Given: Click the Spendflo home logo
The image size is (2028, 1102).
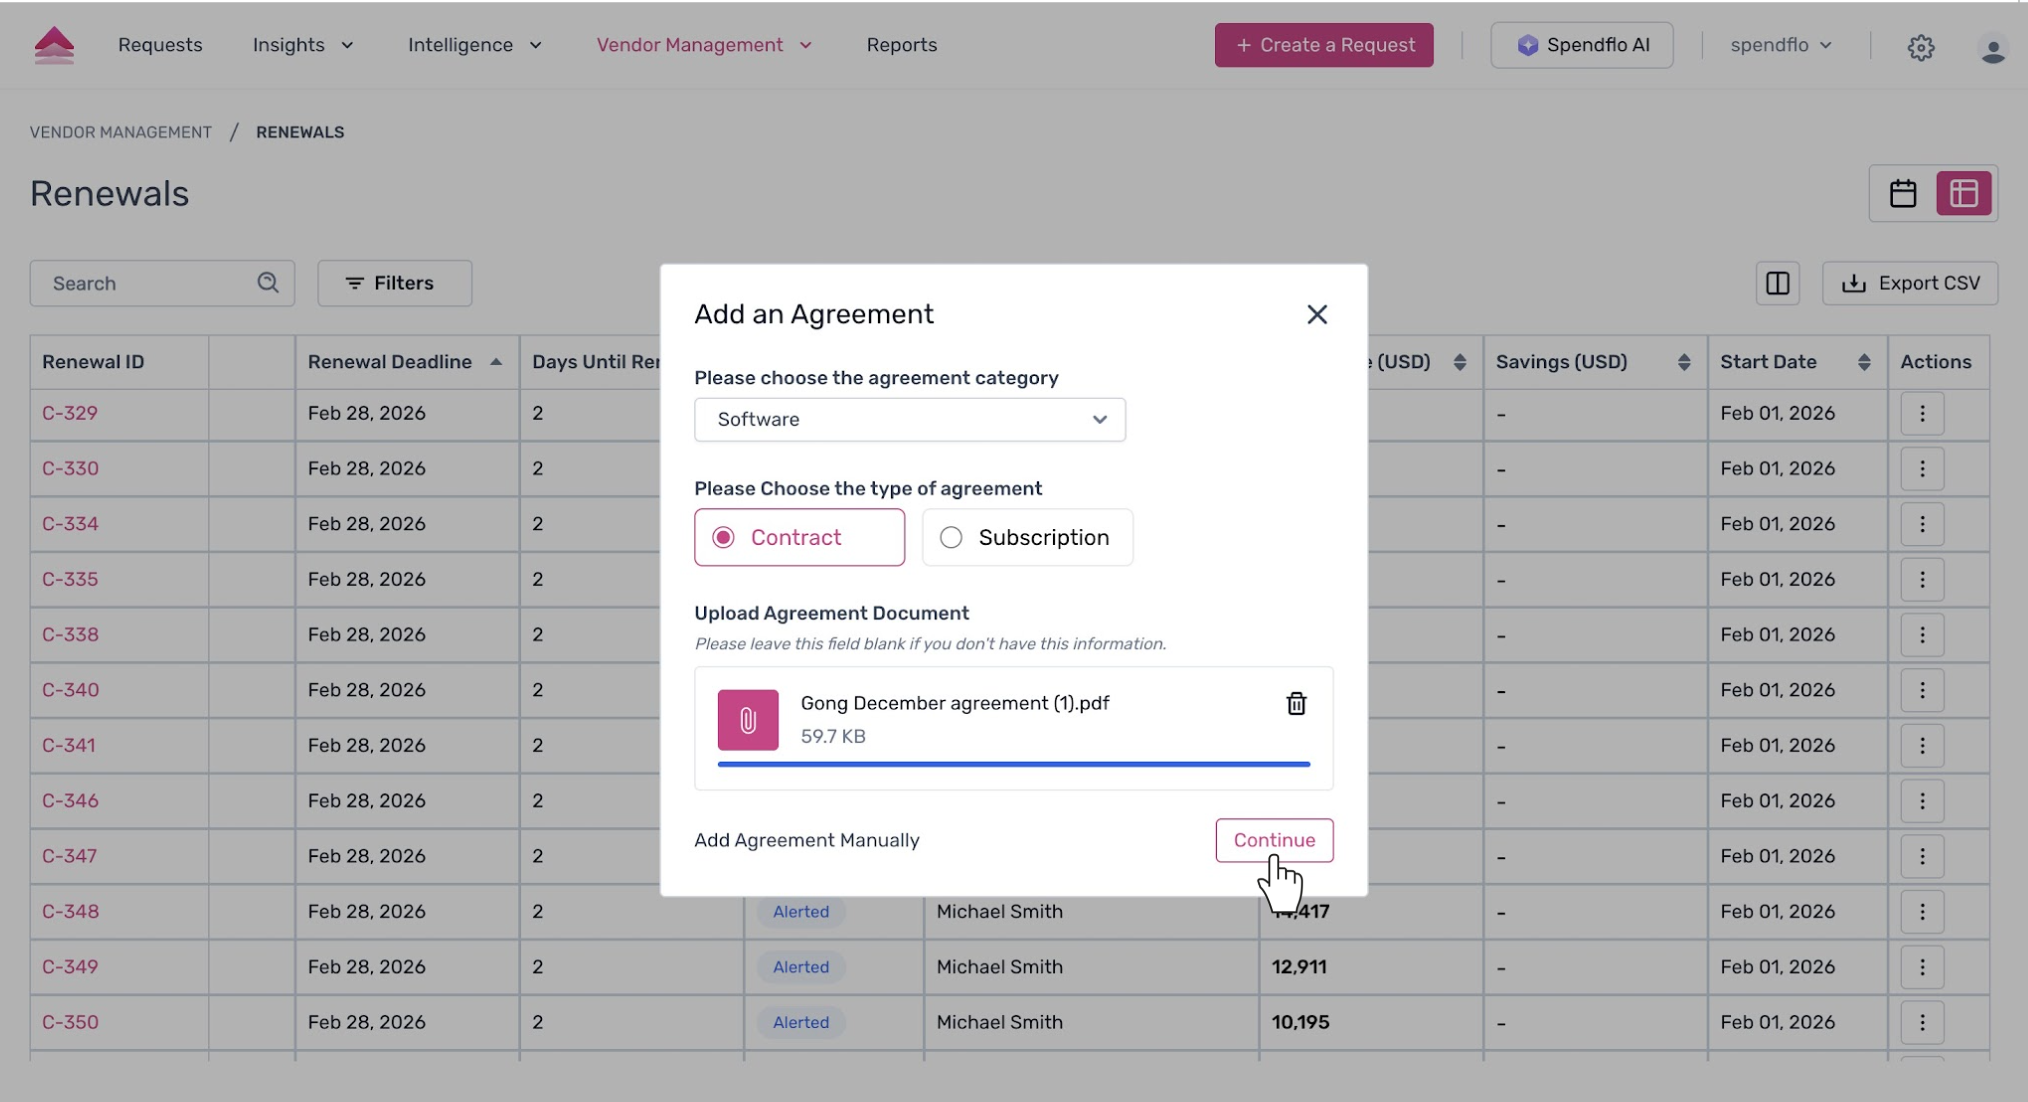Looking at the screenshot, I should coord(54,46).
